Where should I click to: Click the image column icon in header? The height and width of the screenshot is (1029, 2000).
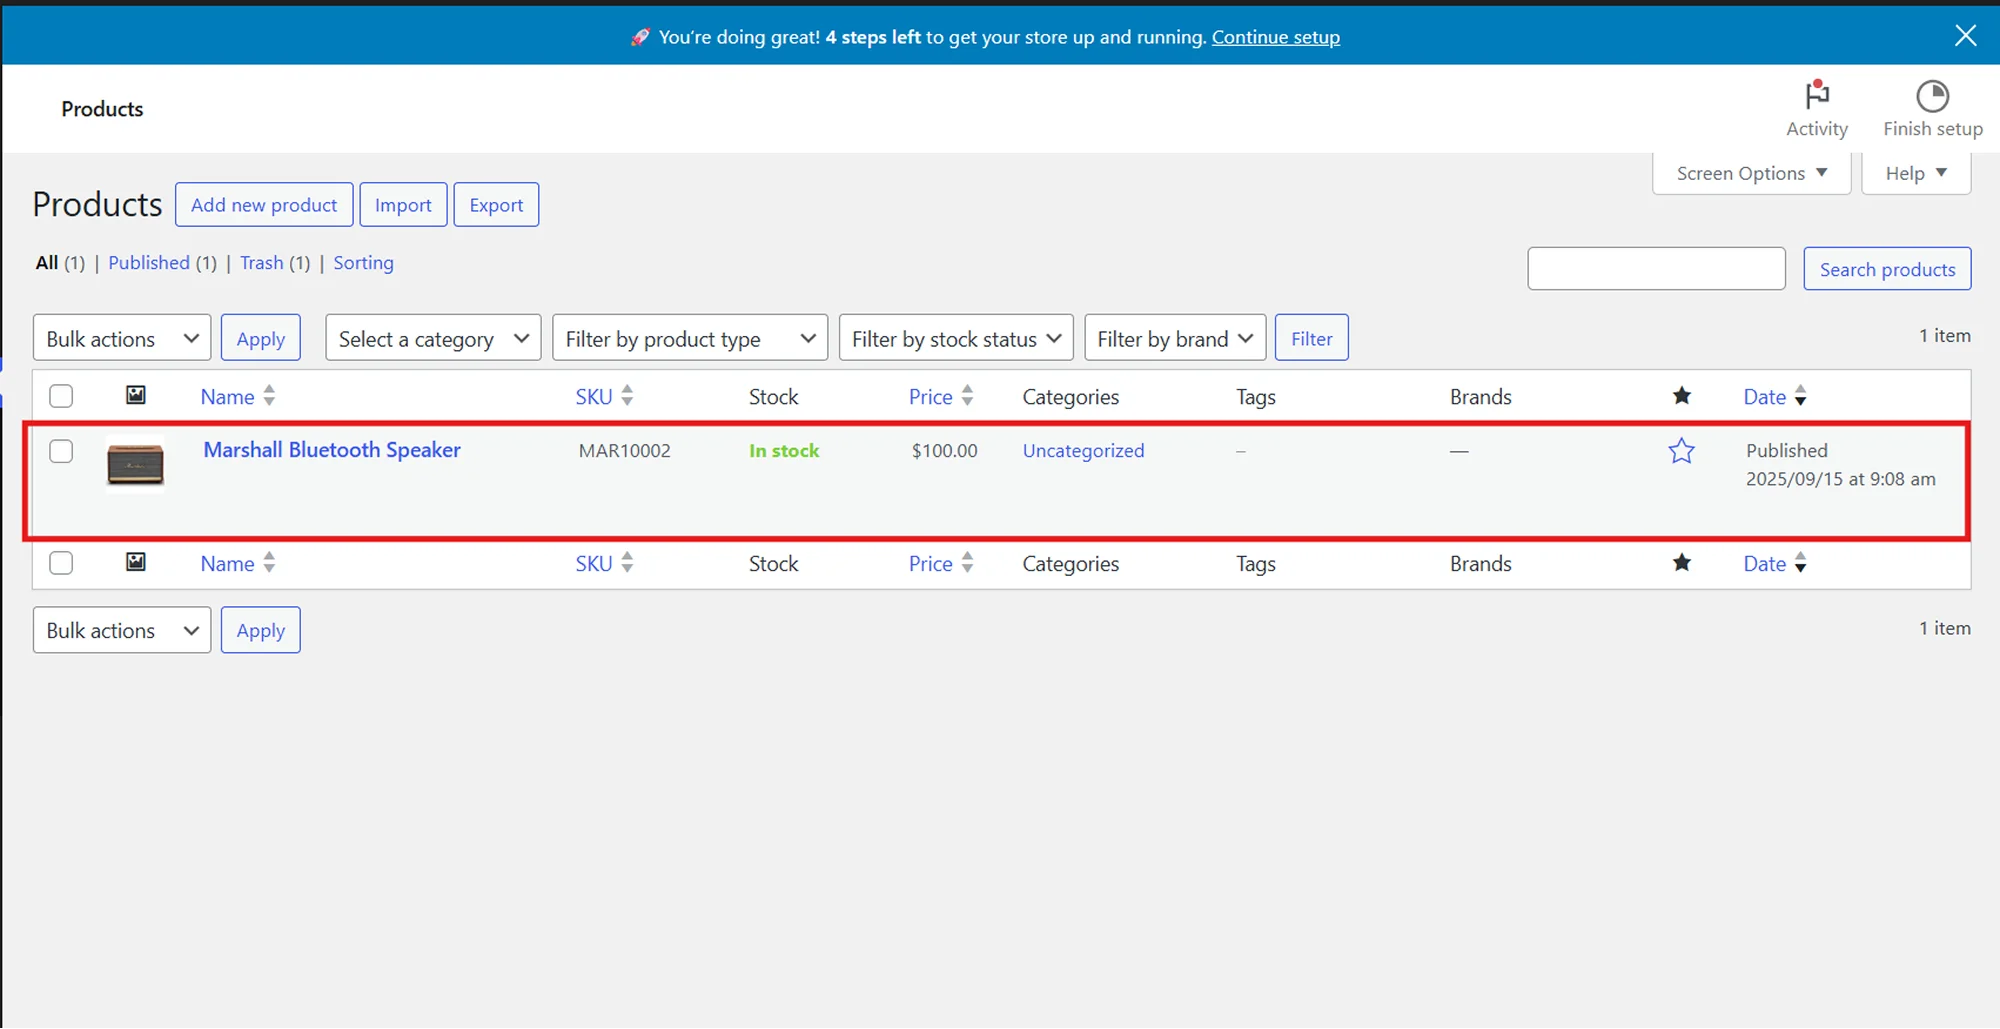(x=136, y=396)
